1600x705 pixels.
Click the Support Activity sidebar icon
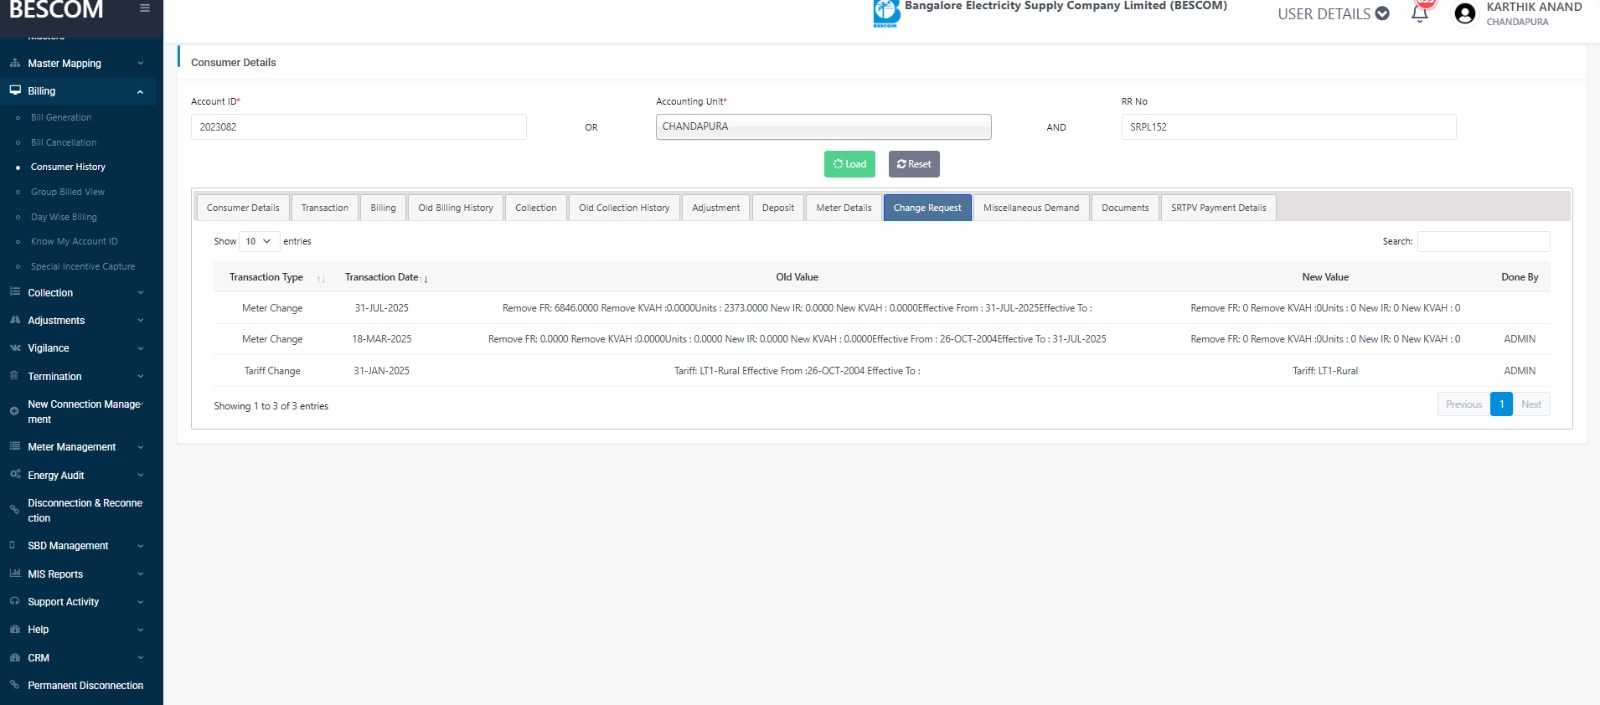(15, 602)
